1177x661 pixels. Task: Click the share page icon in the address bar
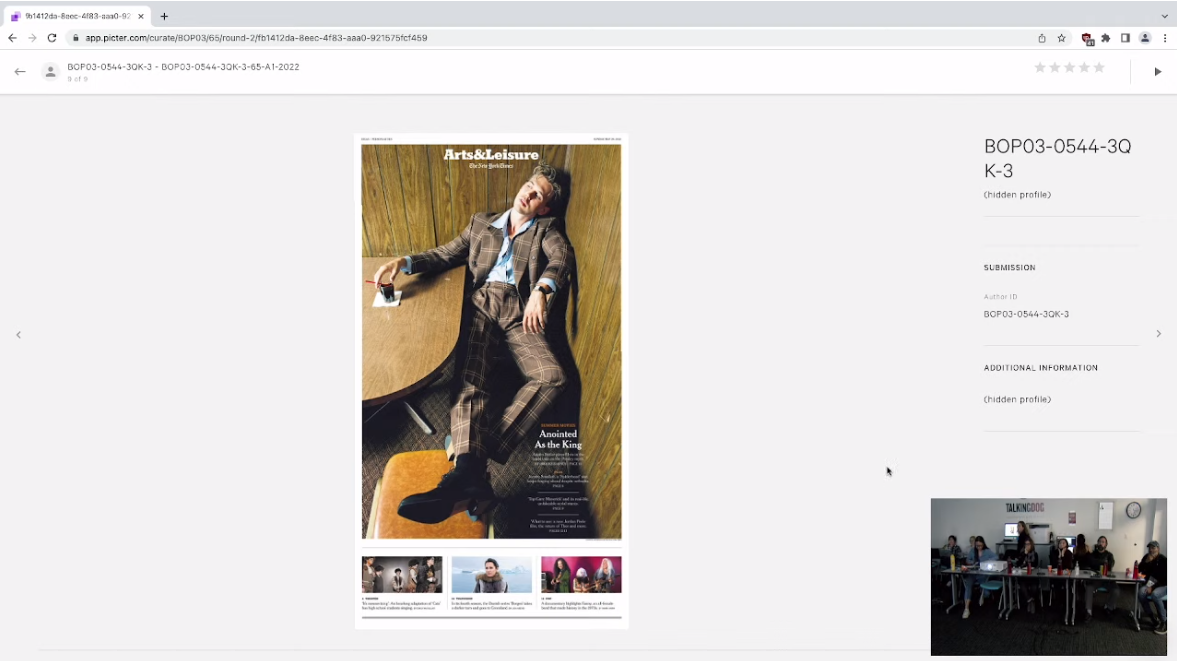[1042, 38]
